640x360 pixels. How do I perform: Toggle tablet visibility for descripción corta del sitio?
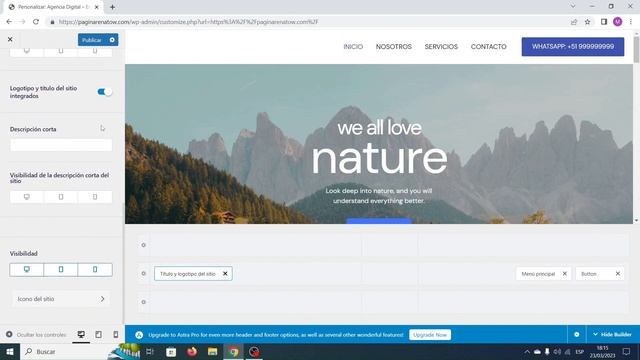point(61,197)
